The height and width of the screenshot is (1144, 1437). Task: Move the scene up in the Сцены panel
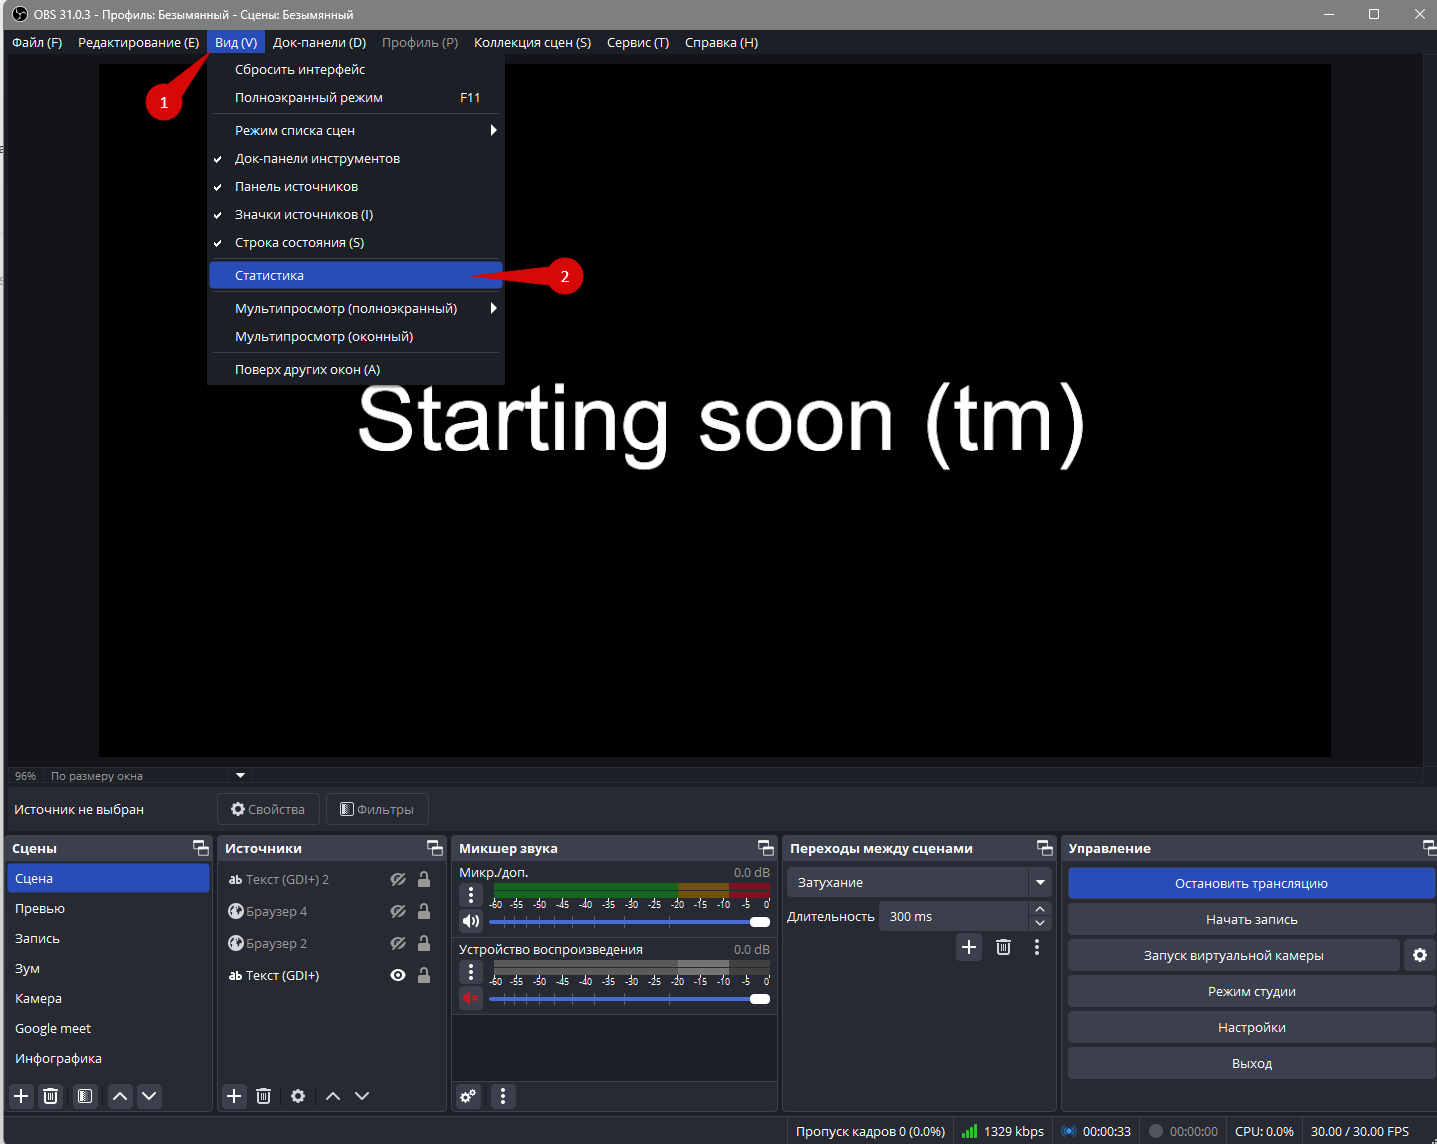point(120,1096)
